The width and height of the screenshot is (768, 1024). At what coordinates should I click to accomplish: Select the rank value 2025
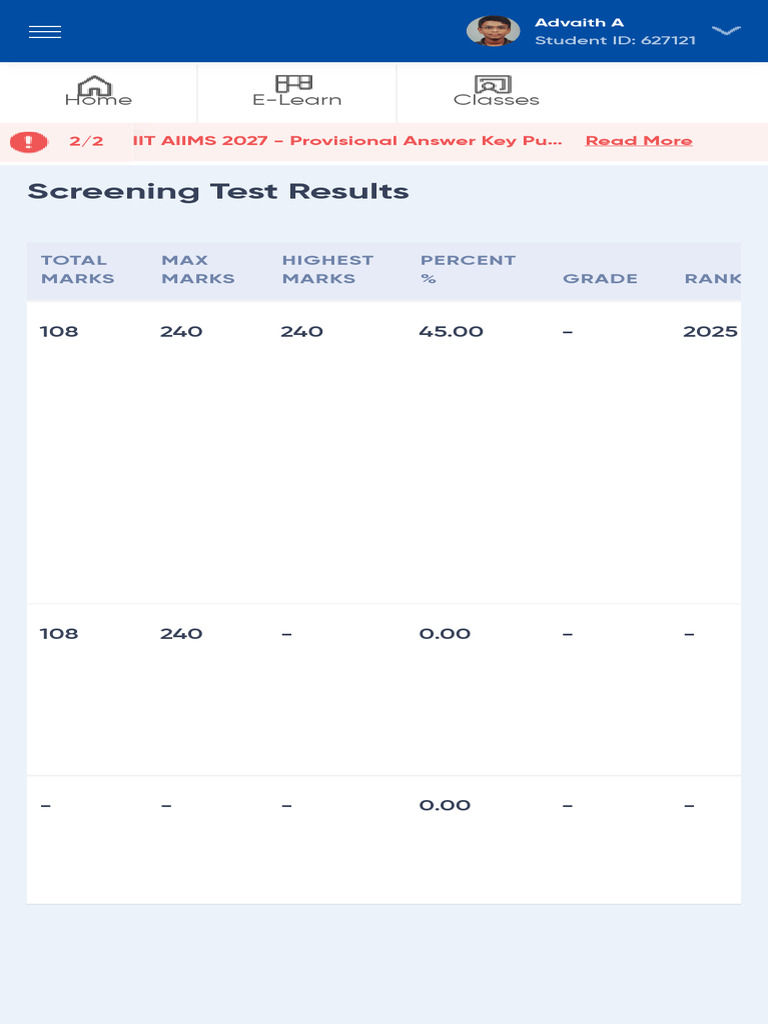coord(710,331)
